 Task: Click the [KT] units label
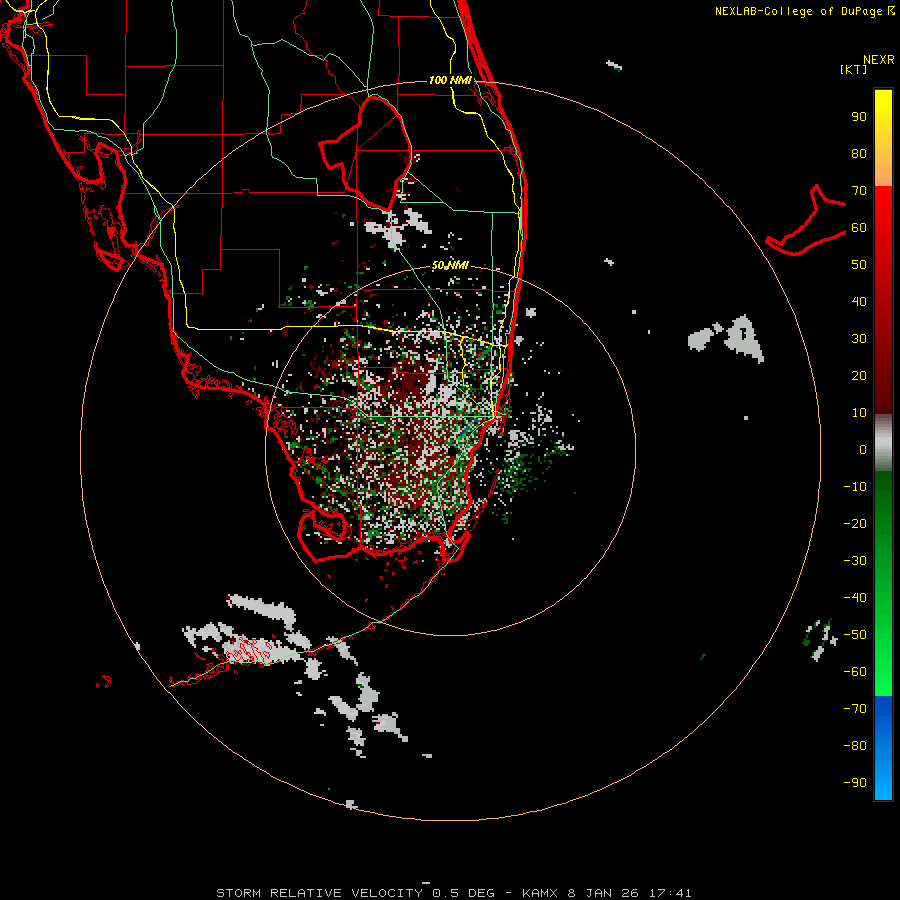click(853, 69)
